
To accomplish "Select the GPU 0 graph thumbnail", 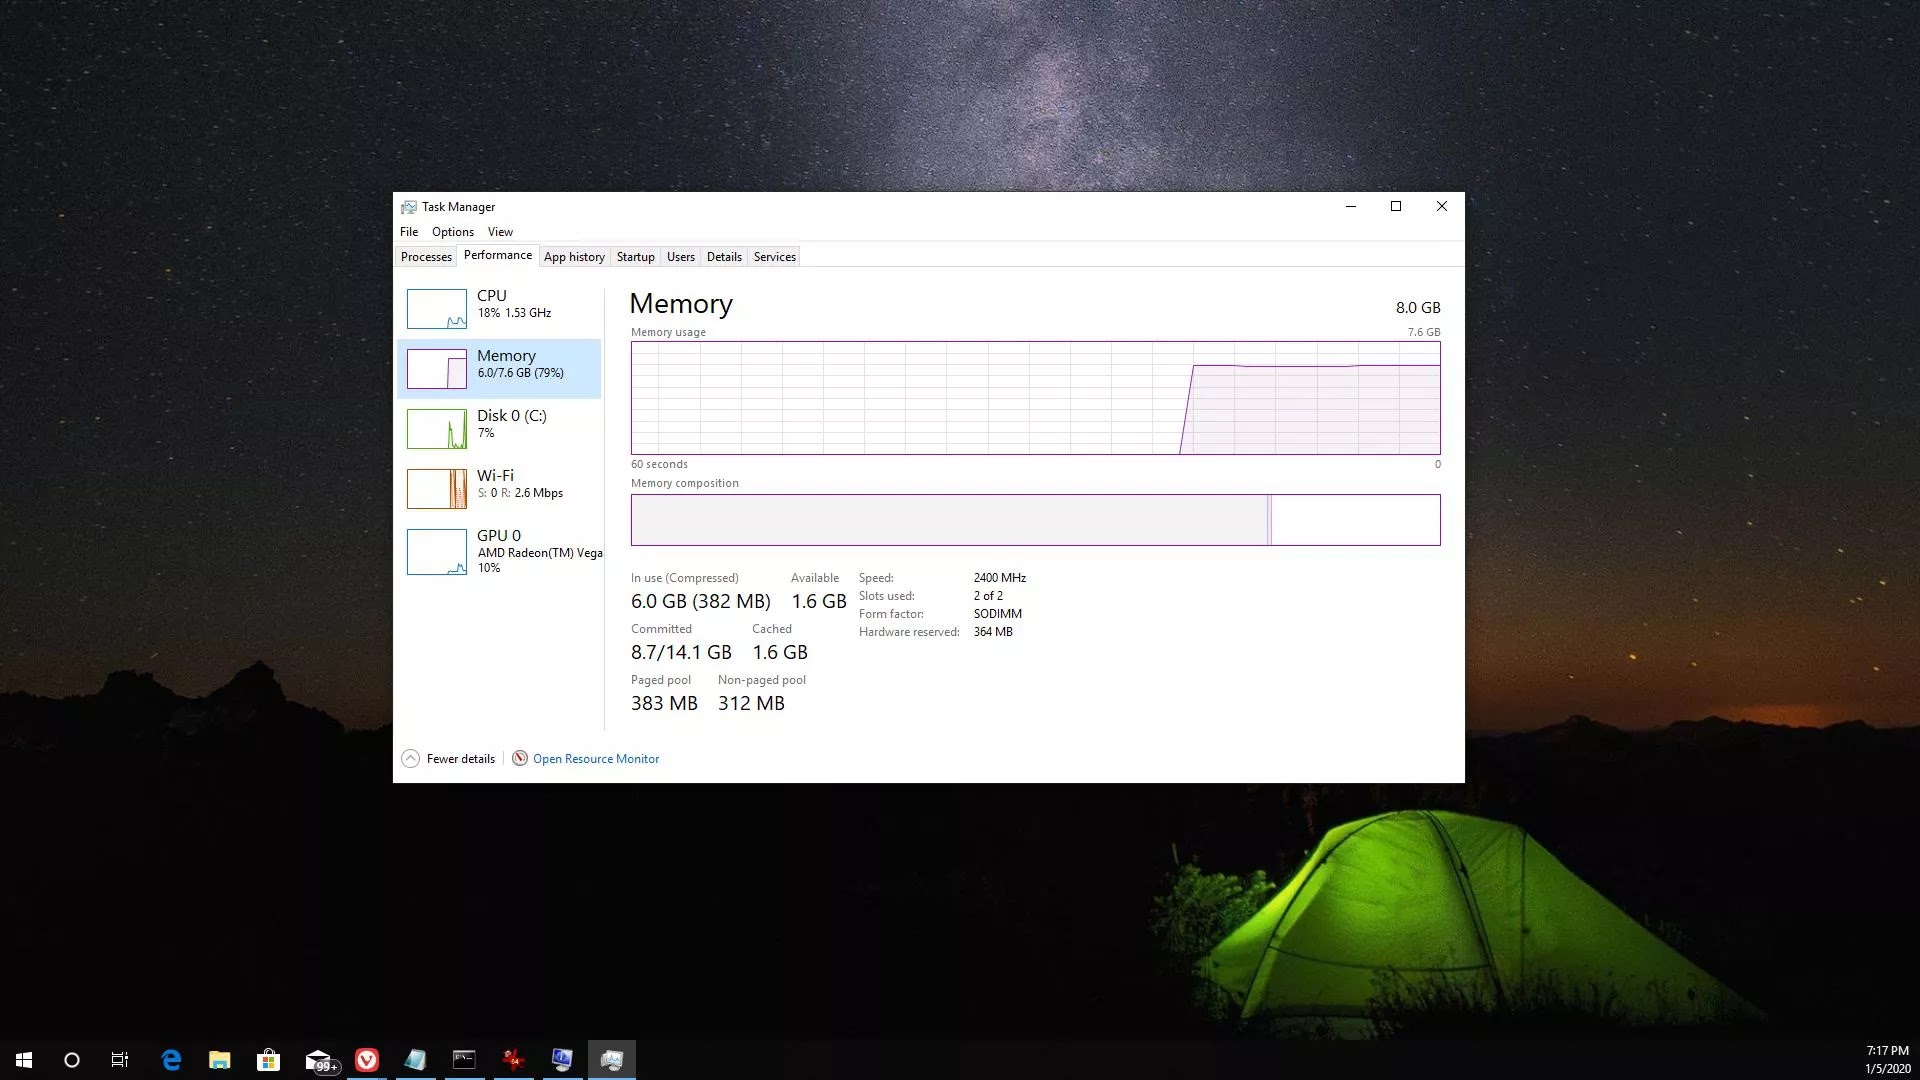I will [436, 551].
